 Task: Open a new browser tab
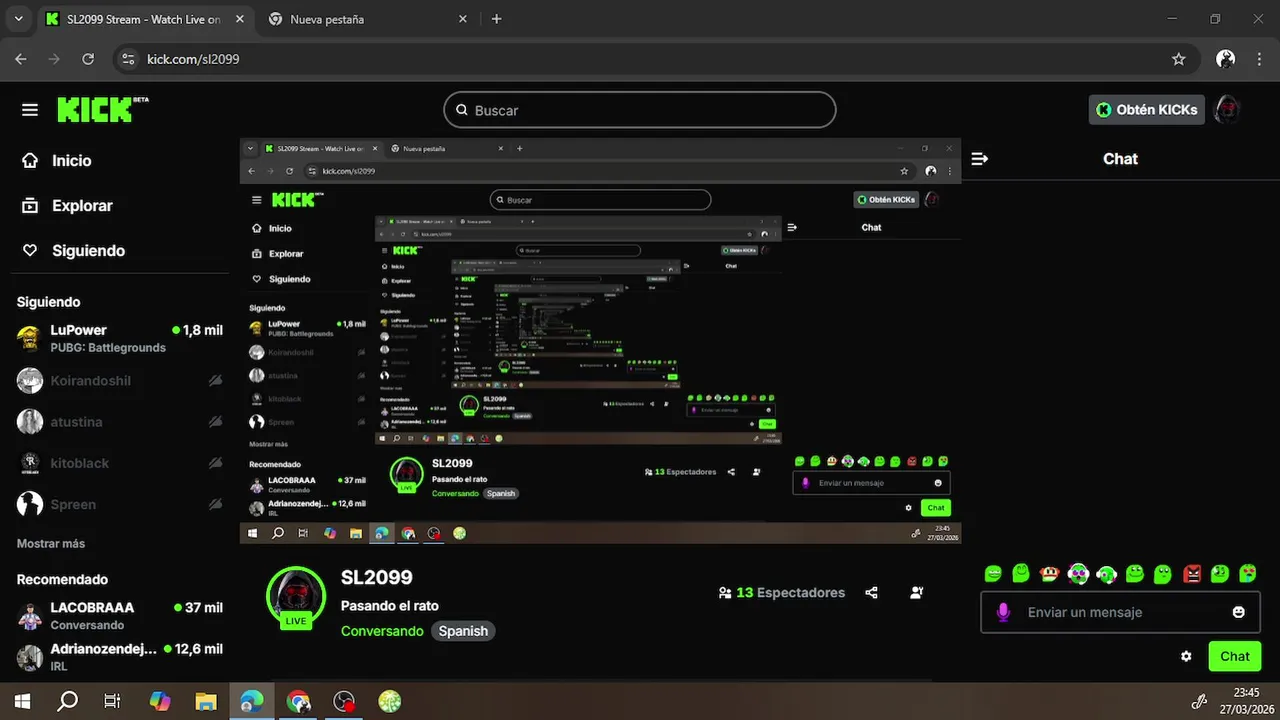(x=497, y=19)
